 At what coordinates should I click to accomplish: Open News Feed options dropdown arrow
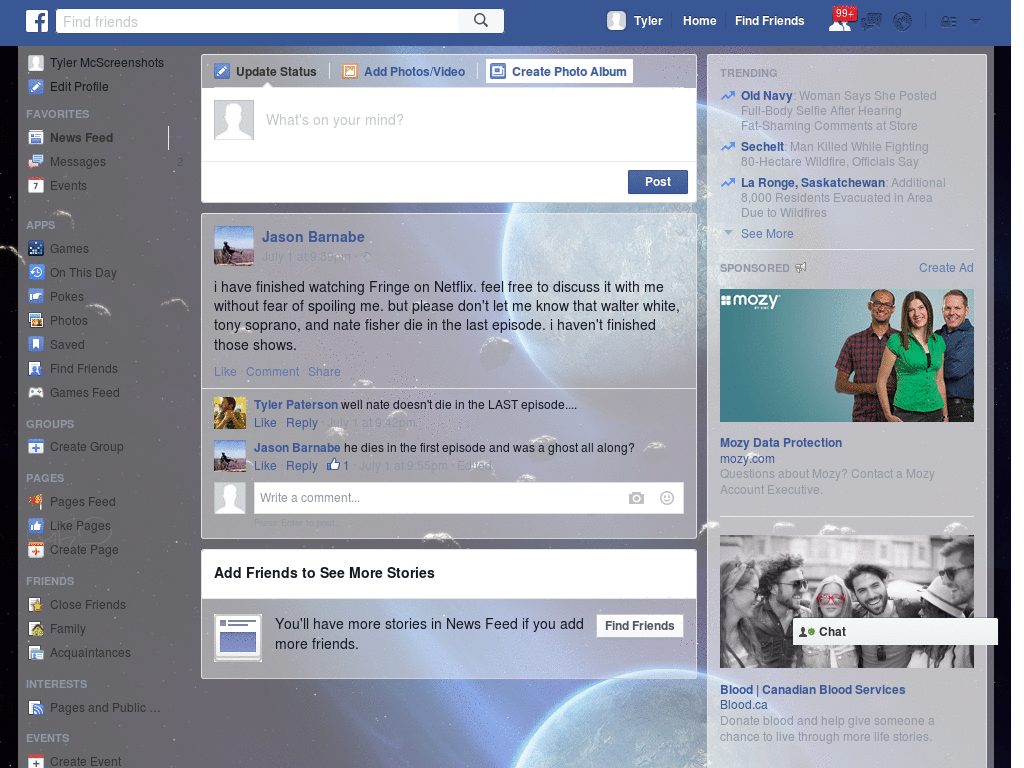tap(179, 138)
